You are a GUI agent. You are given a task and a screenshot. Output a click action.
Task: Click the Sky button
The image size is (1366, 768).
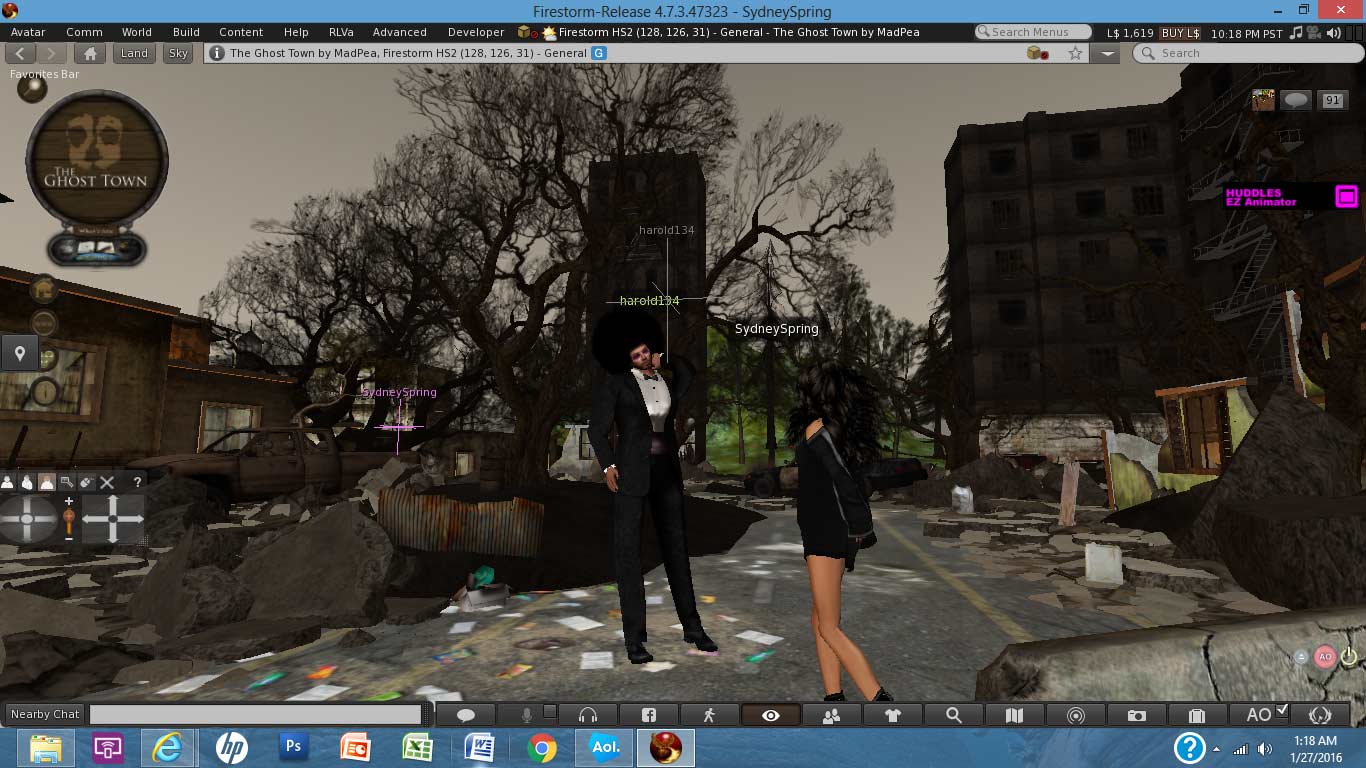pos(178,53)
